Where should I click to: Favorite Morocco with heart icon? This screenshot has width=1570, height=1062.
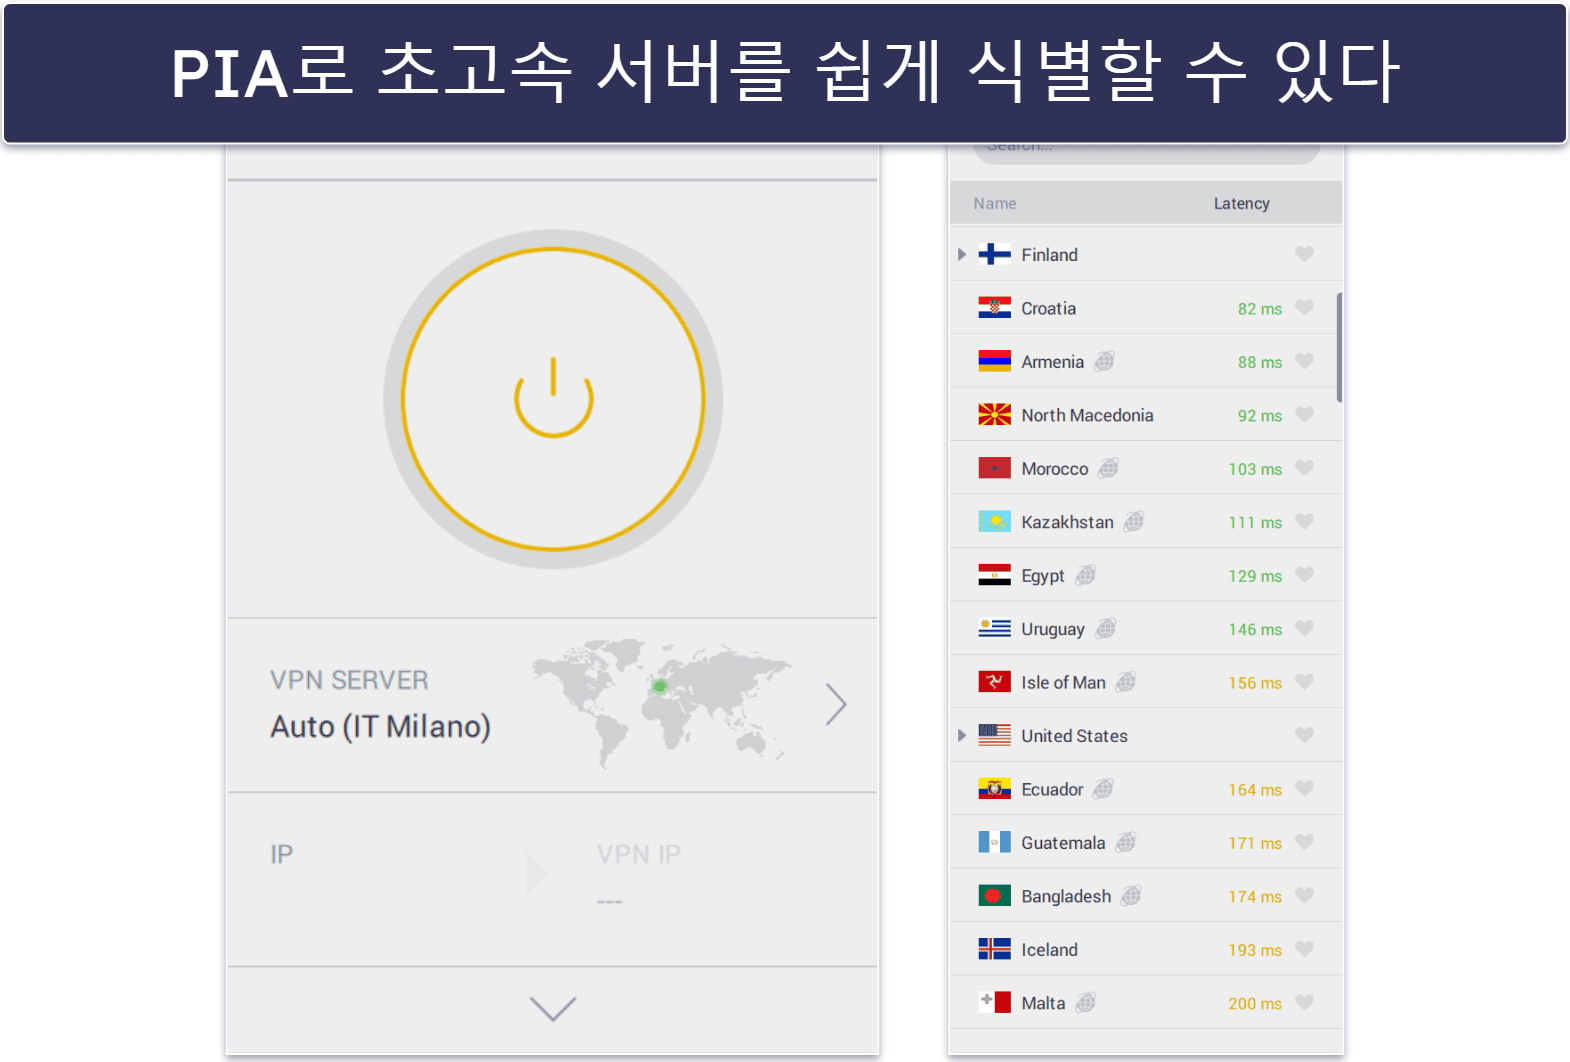pos(1304,468)
